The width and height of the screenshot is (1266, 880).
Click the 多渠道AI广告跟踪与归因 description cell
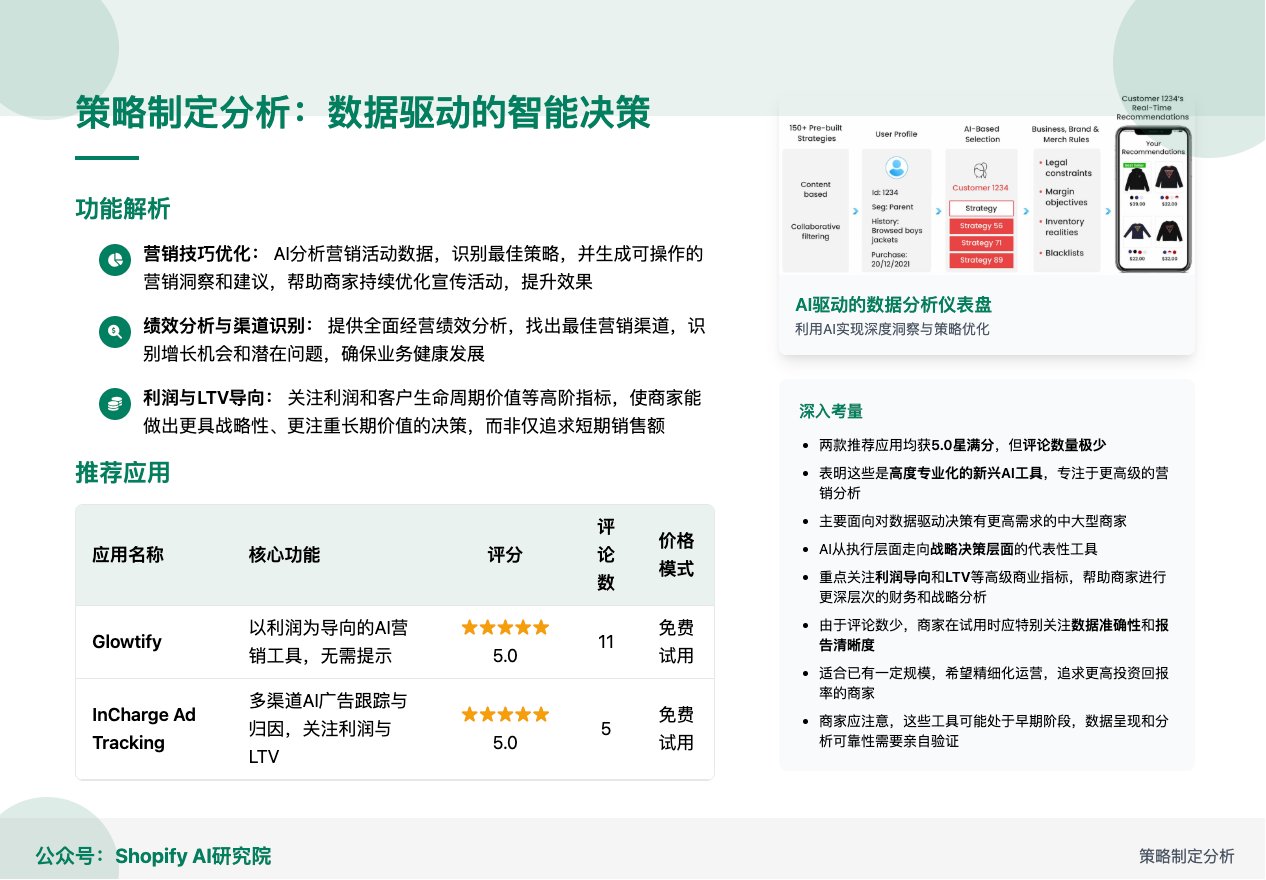(328, 729)
